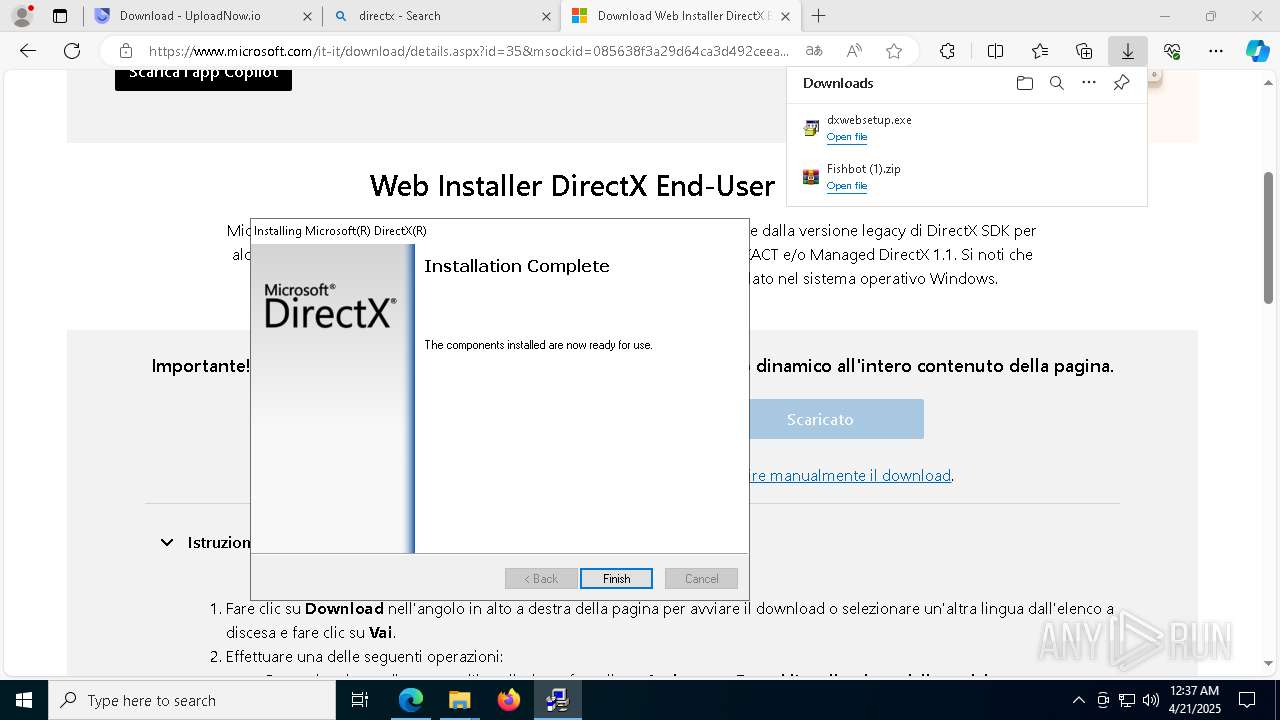This screenshot has width=1280, height=720.
Task: Collapse the Istruzioni section chevron
Action: pyautogui.click(x=167, y=542)
